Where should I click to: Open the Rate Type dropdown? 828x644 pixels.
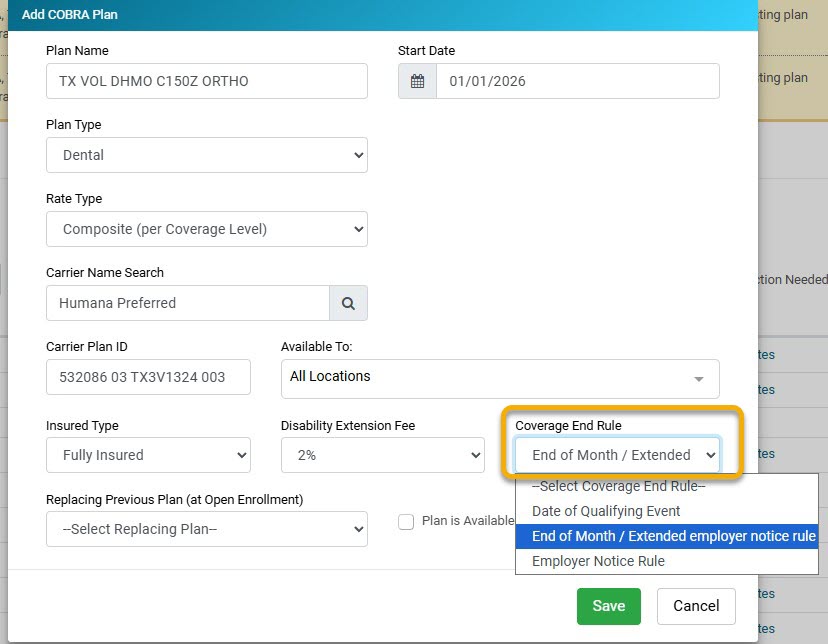point(206,229)
